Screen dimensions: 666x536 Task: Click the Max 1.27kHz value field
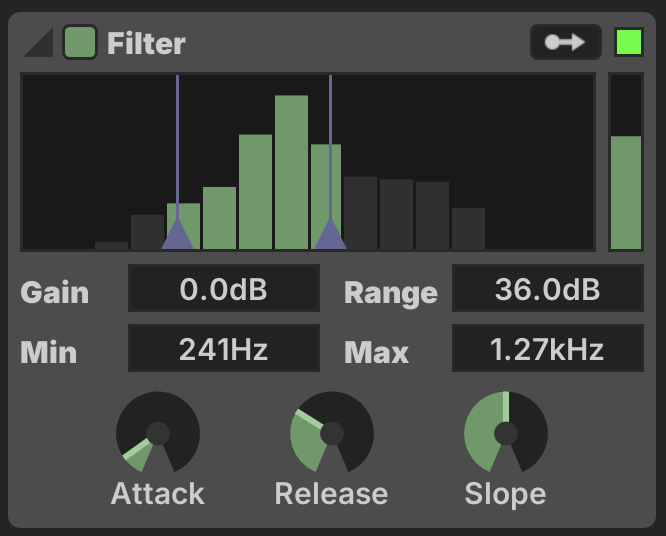pos(547,348)
